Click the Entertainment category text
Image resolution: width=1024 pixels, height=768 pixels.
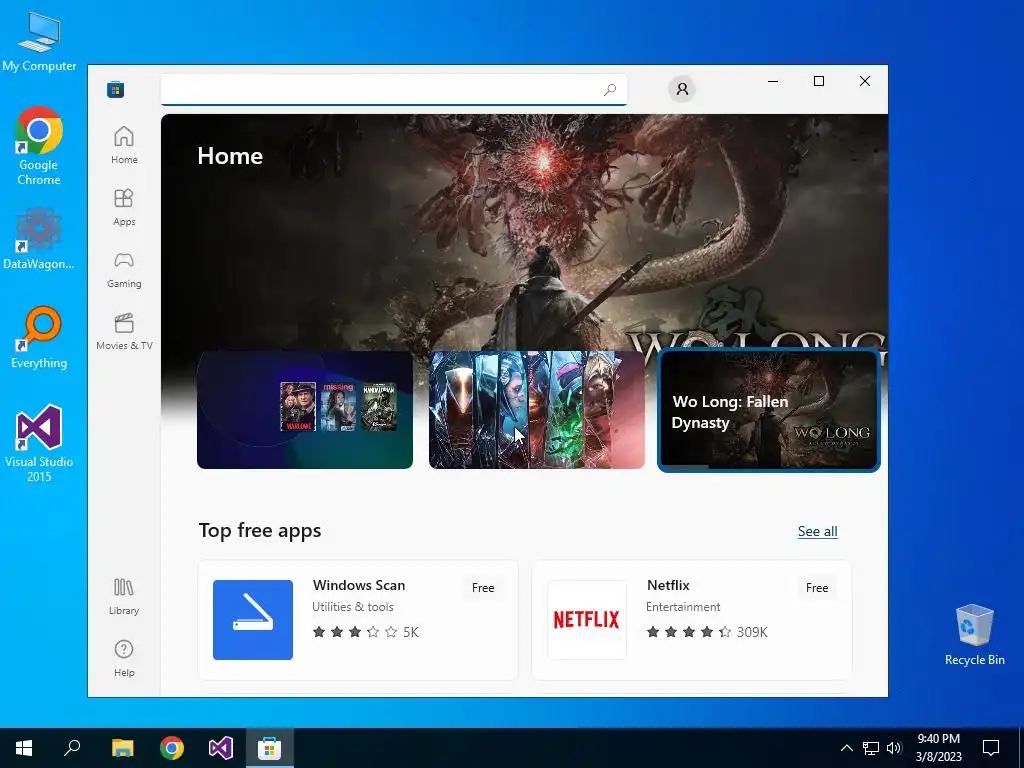[x=683, y=607]
